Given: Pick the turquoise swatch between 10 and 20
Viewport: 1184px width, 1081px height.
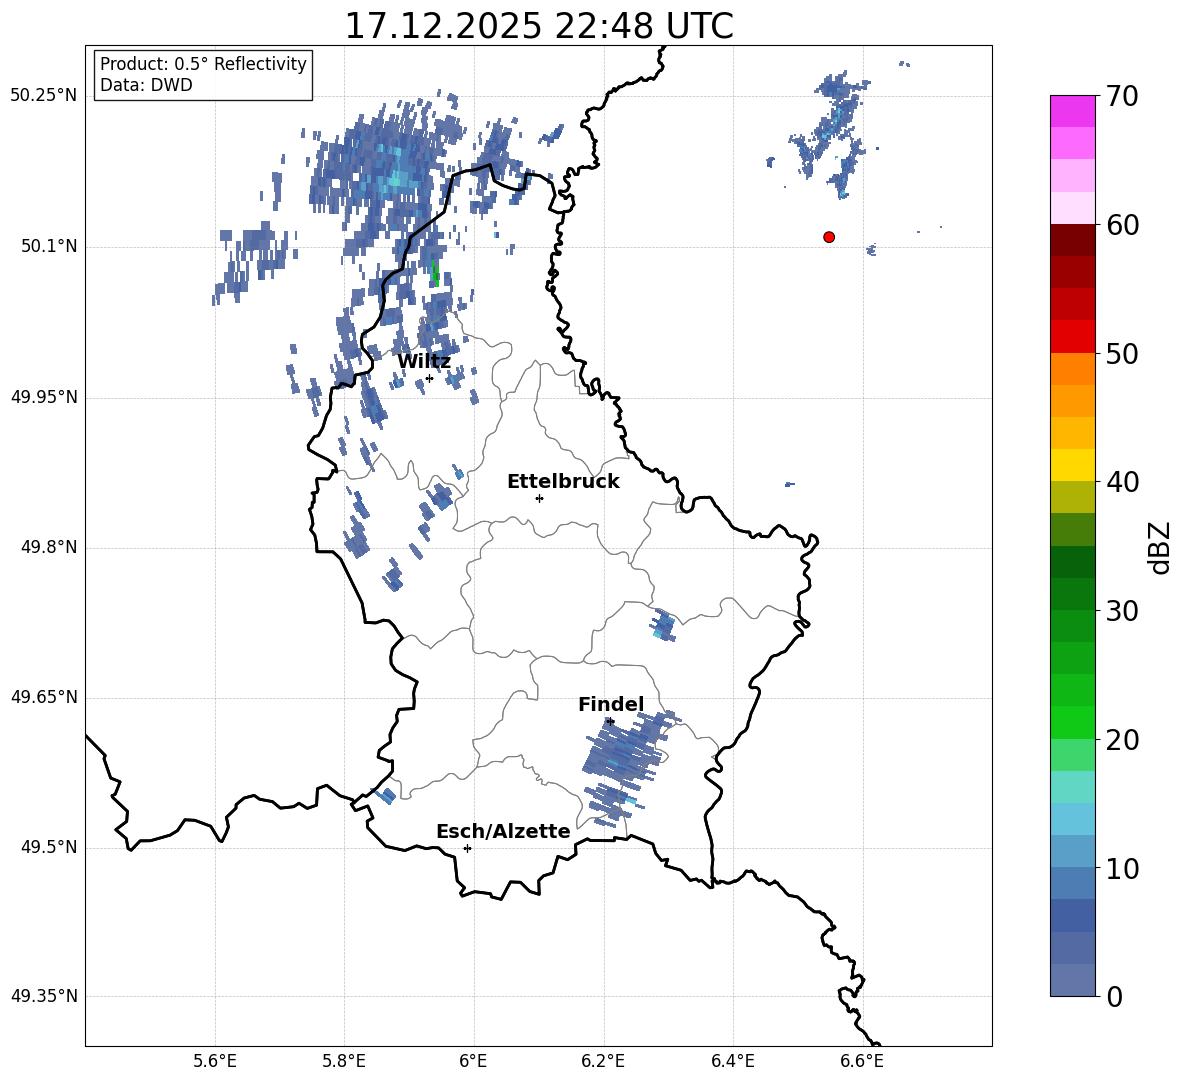Looking at the screenshot, I should (1073, 787).
